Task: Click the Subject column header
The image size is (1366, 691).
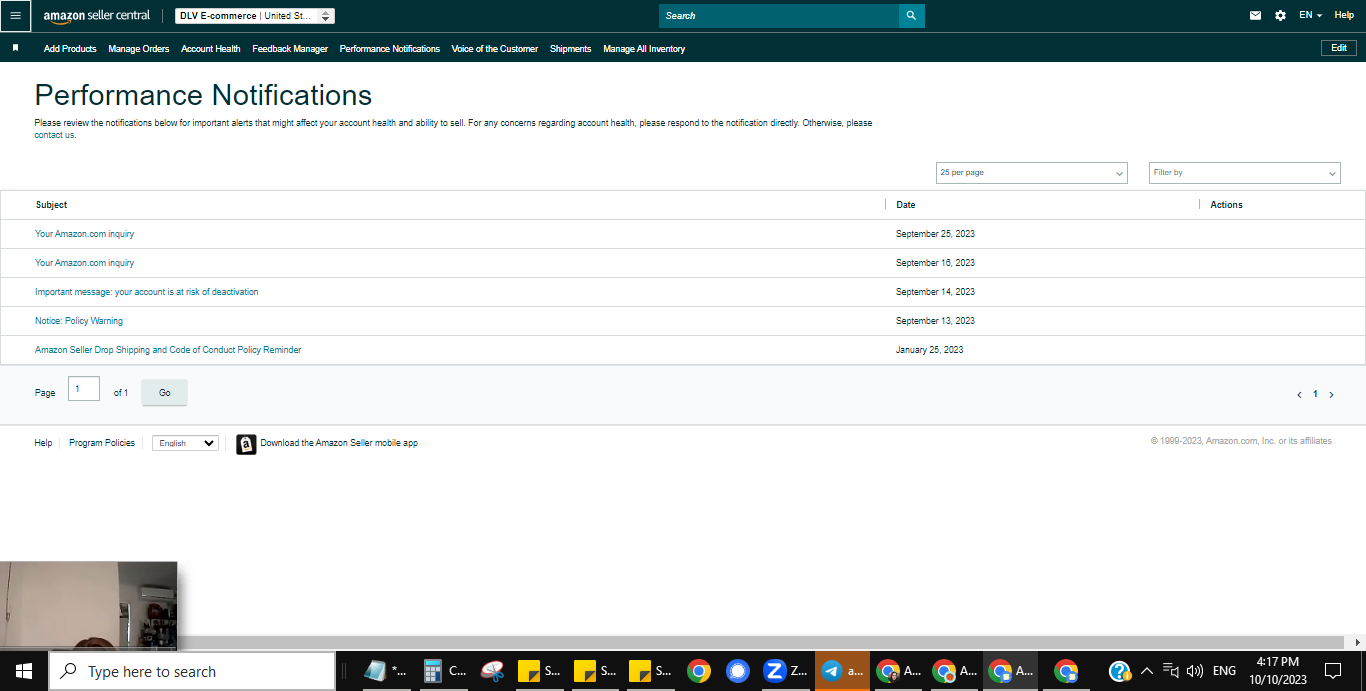Action: [x=51, y=205]
